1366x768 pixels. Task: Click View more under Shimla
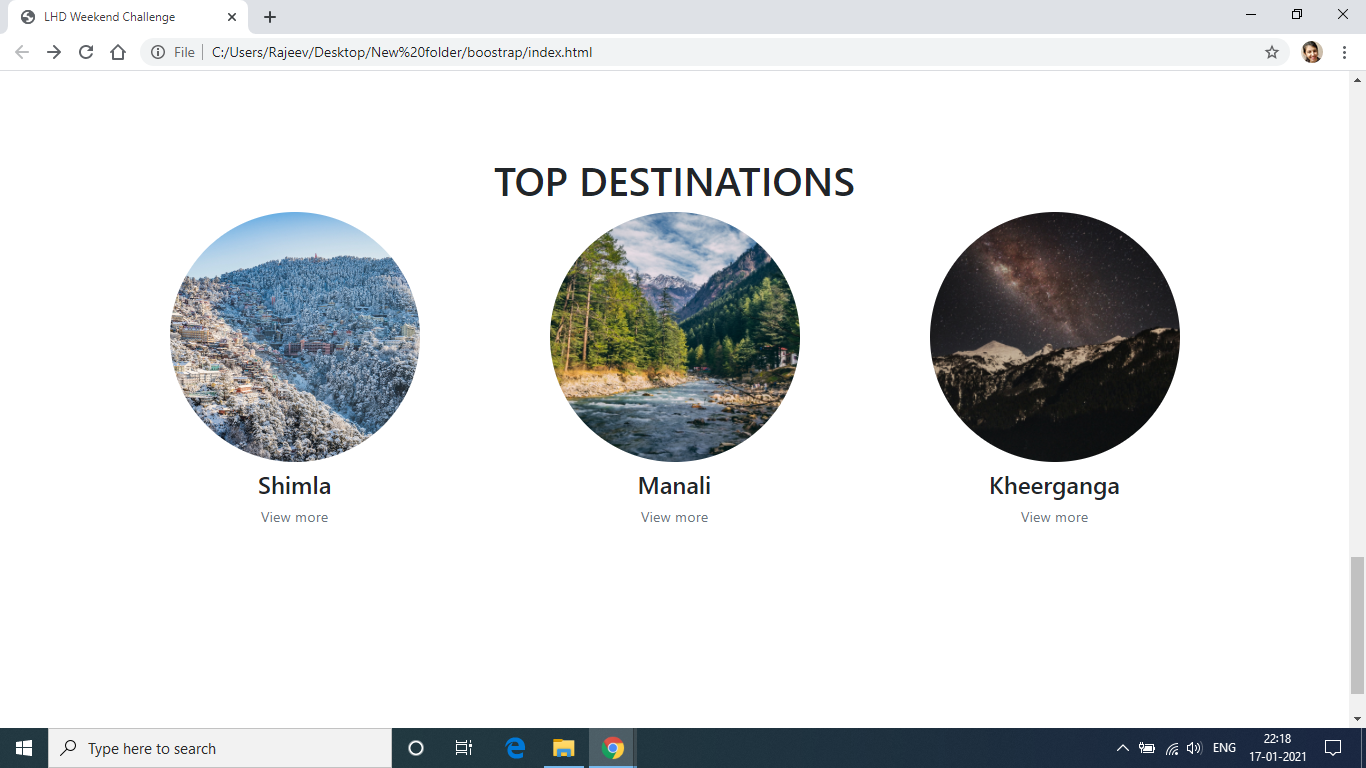click(294, 517)
